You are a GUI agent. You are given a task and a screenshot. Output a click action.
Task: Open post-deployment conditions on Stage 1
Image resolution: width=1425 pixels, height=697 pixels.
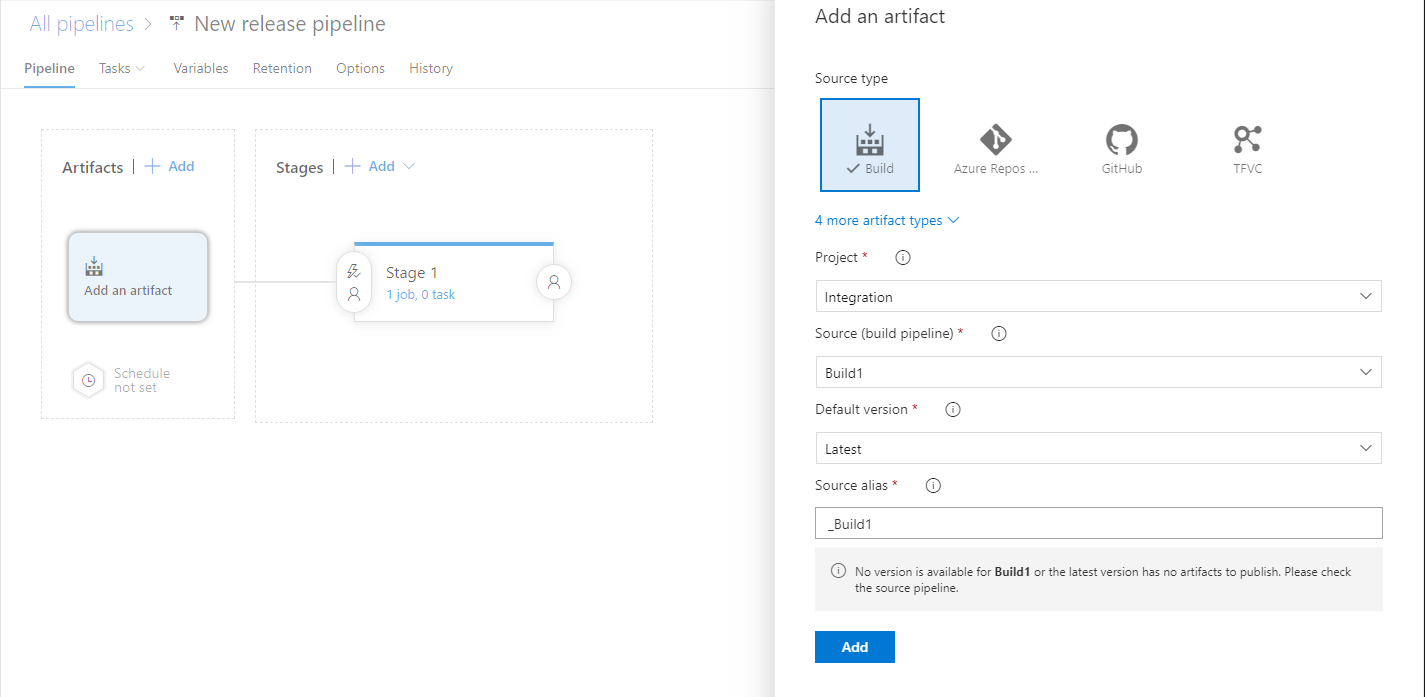click(553, 281)
